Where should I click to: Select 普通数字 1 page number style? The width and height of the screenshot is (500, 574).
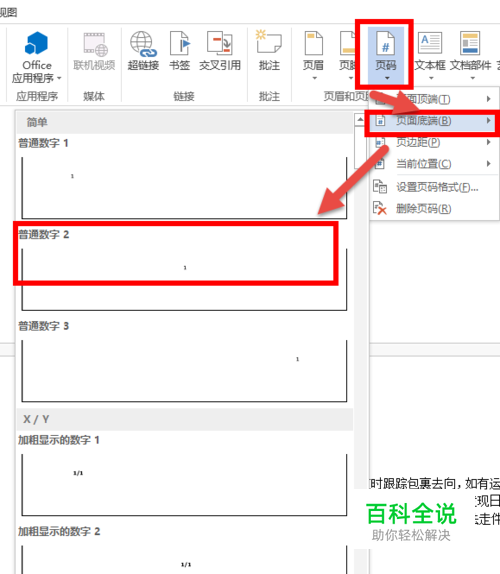pos(184,178)
